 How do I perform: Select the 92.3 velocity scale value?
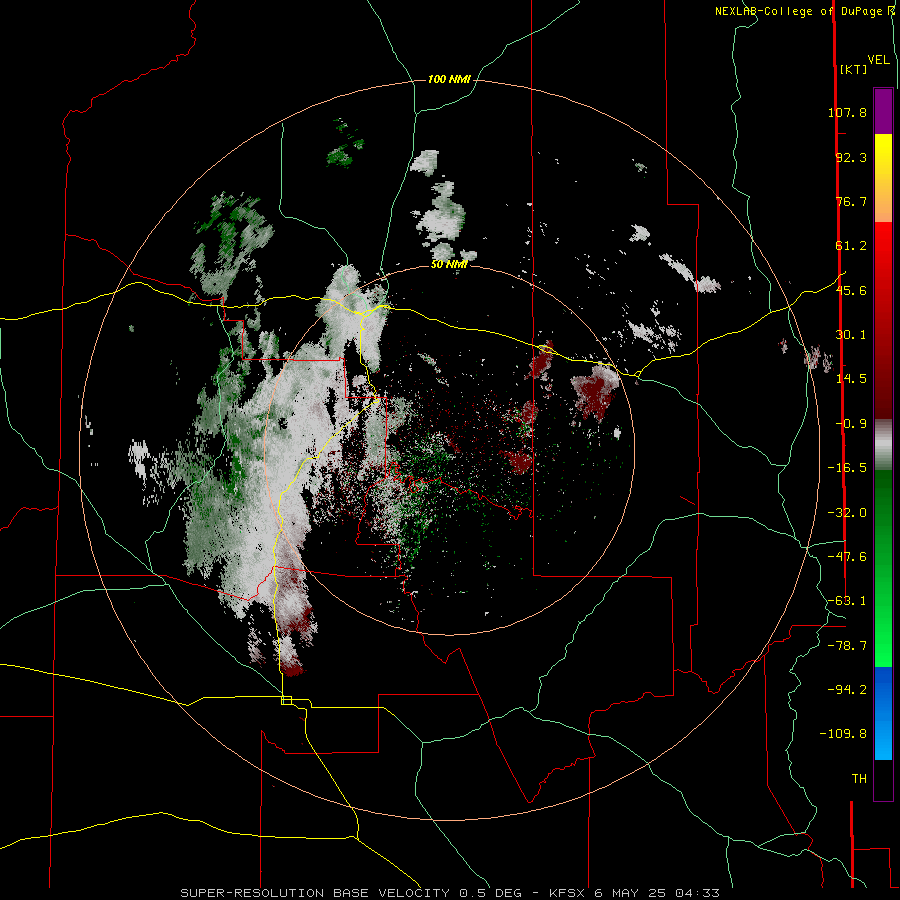pyautogui.click(x=851, y=157)
